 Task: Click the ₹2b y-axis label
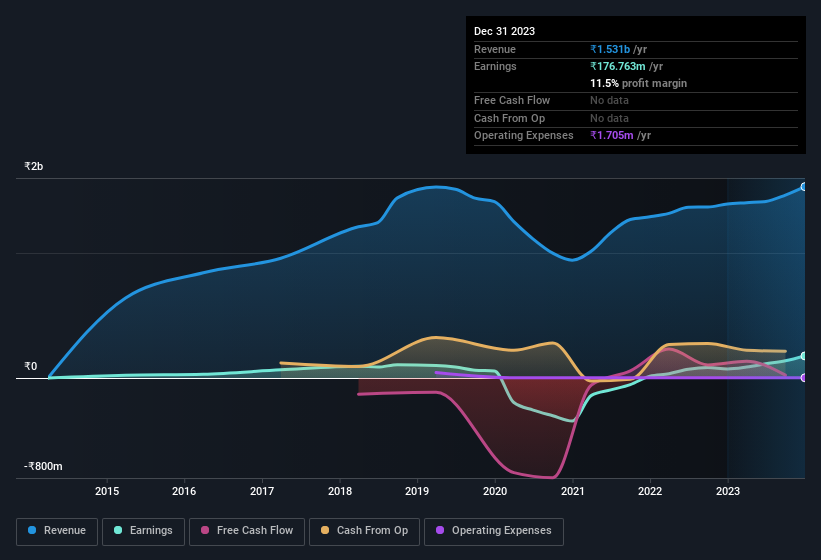point(34,166)
